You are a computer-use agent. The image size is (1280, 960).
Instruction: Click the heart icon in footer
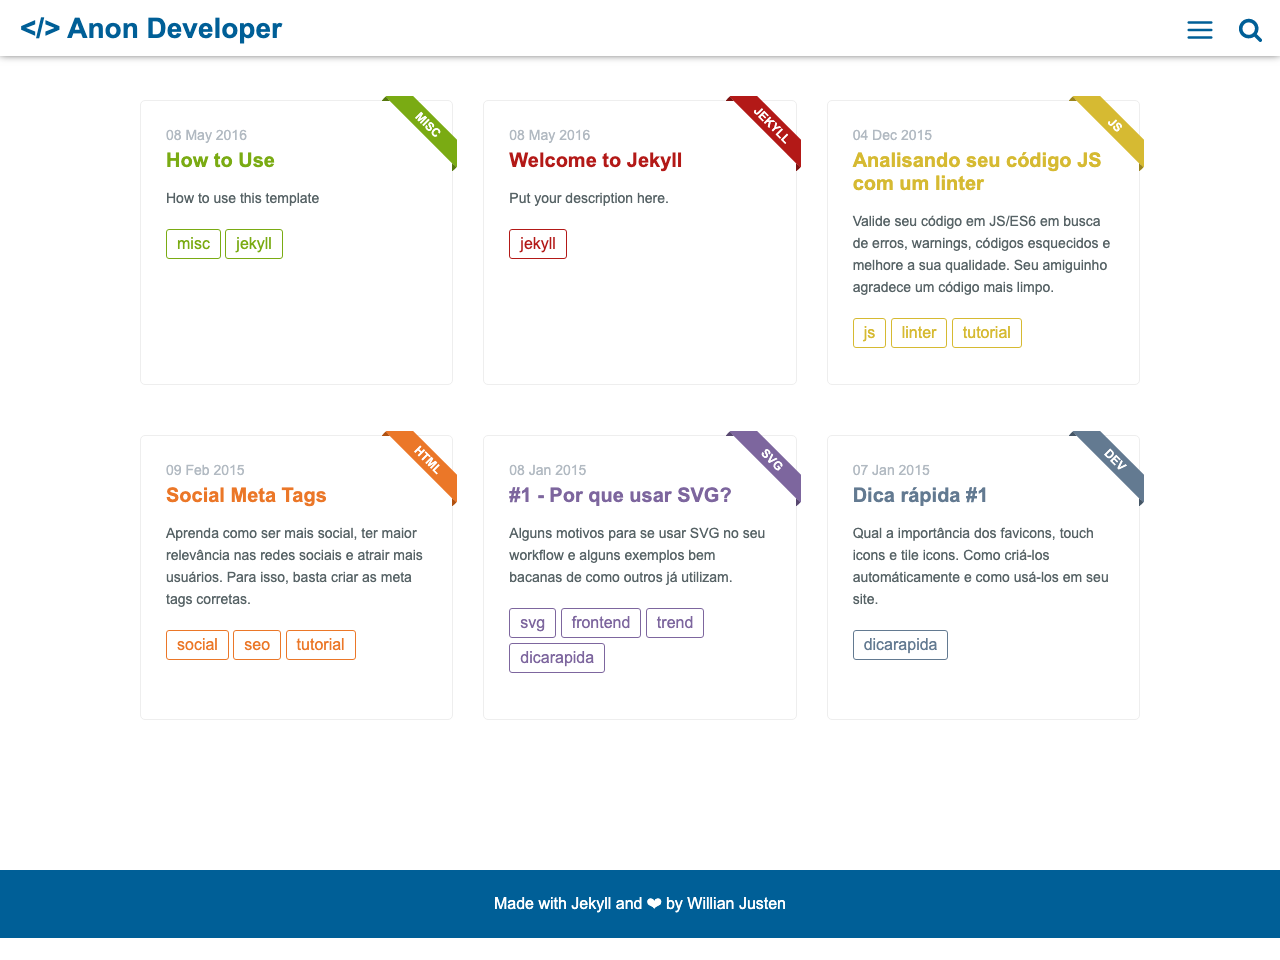point(653,903)
